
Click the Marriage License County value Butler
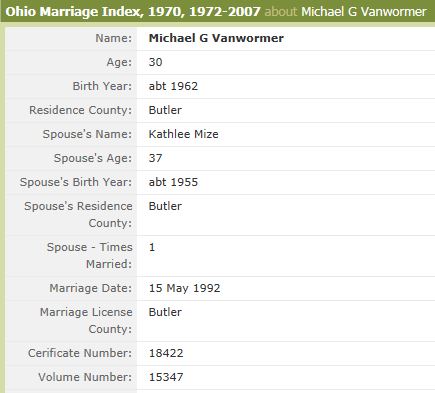tap(165, 312)
